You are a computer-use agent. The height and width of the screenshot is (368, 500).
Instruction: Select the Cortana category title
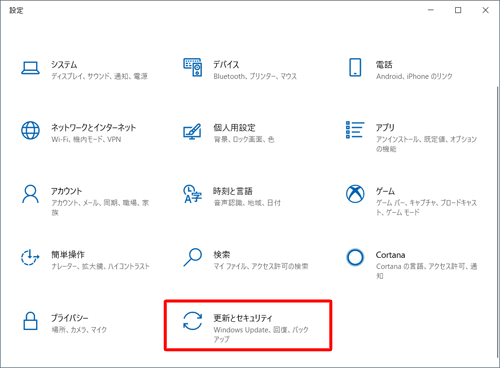[x=390, y=255]
